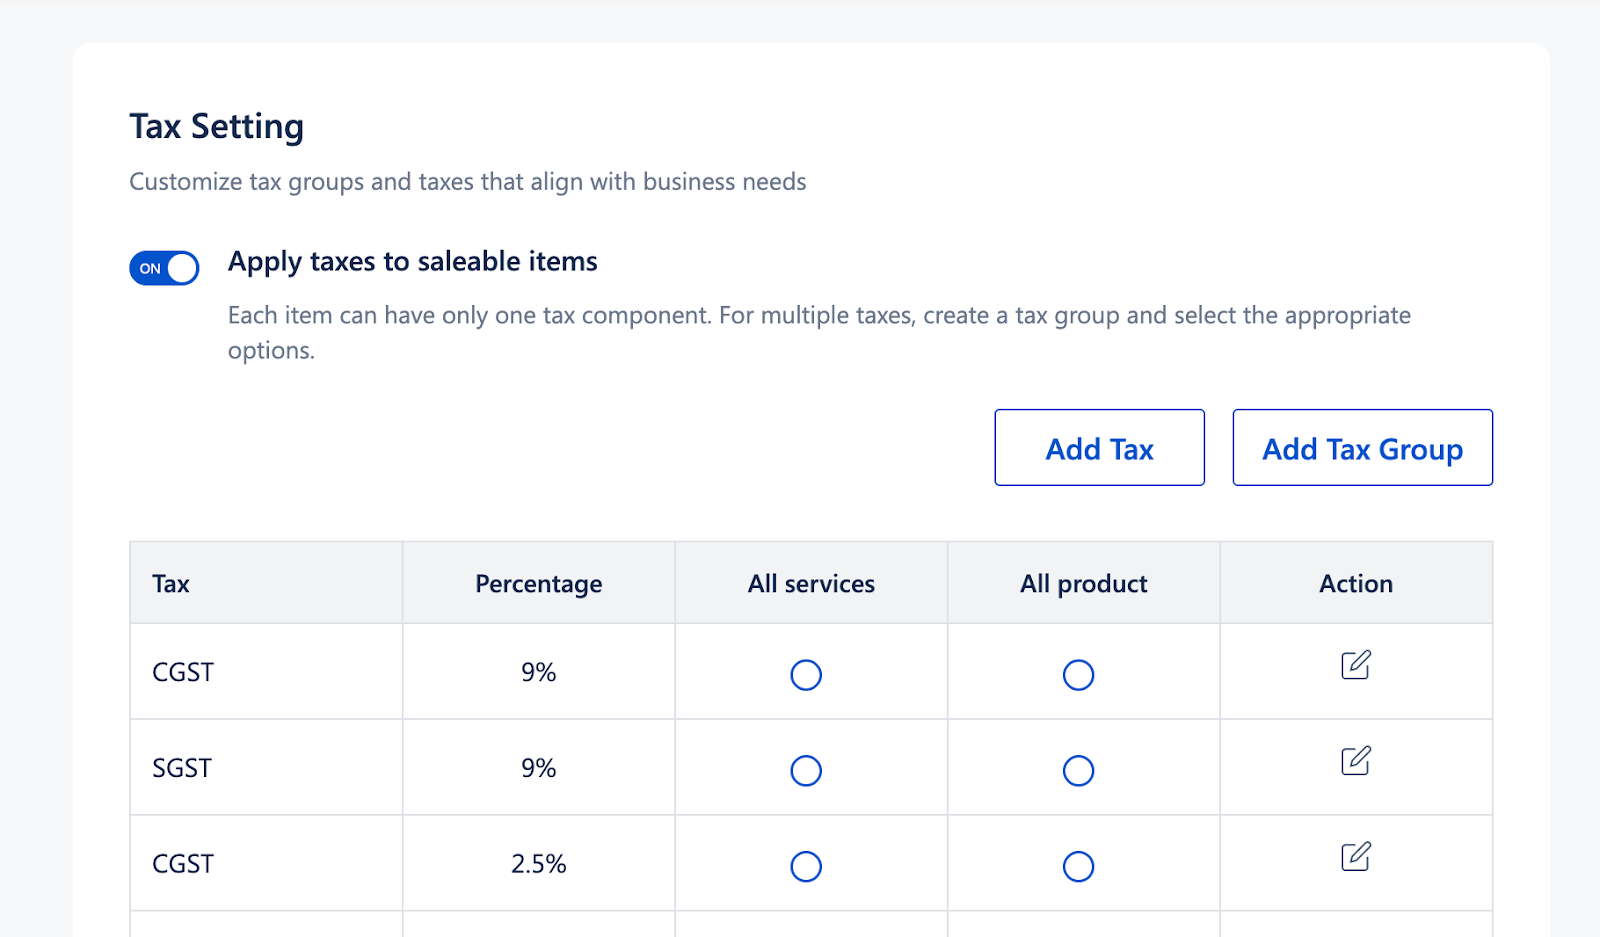This screenshot has width=1600, height=937.
Task: Click the All product column header
Action: click(x=1083, y=584)
